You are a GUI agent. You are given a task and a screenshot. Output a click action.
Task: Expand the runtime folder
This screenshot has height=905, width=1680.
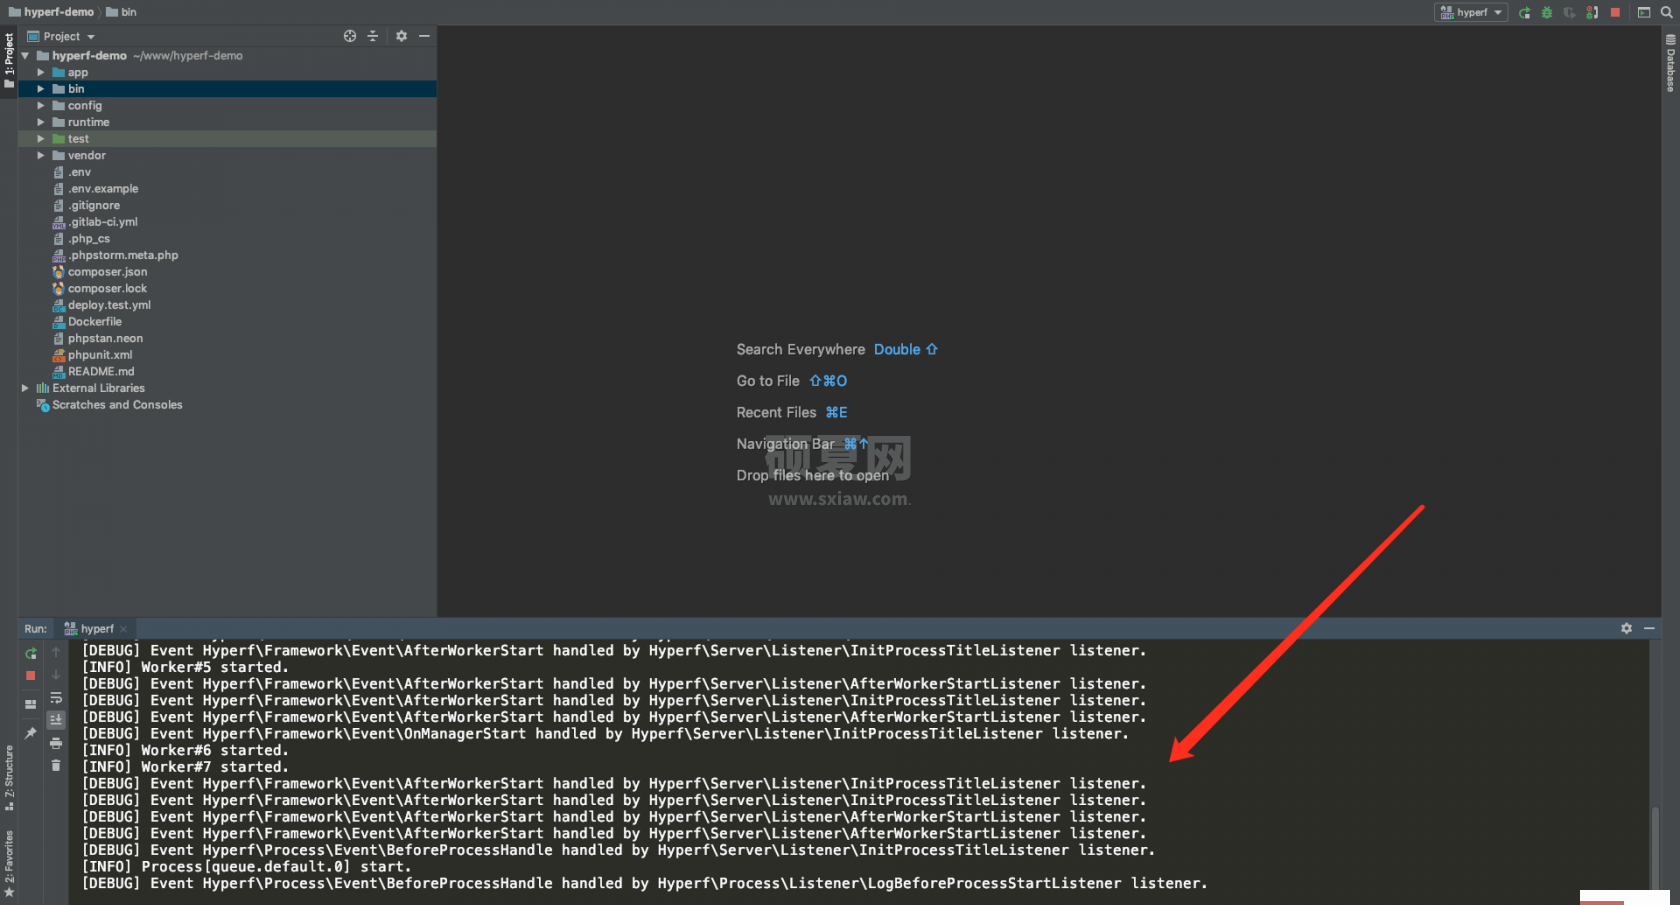pyautogui.click(x=41, y=122)
